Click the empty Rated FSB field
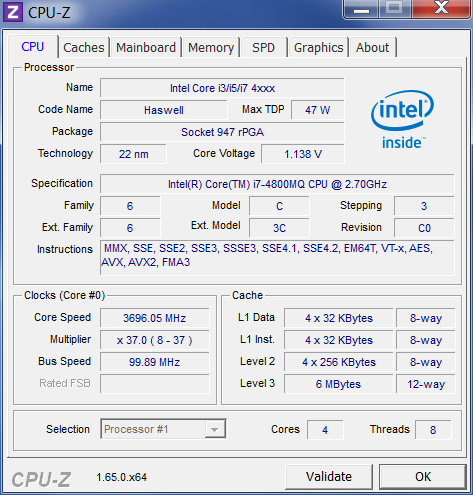Image resolution: width=473 pixels, height=495 pixels. click(155, 384)
